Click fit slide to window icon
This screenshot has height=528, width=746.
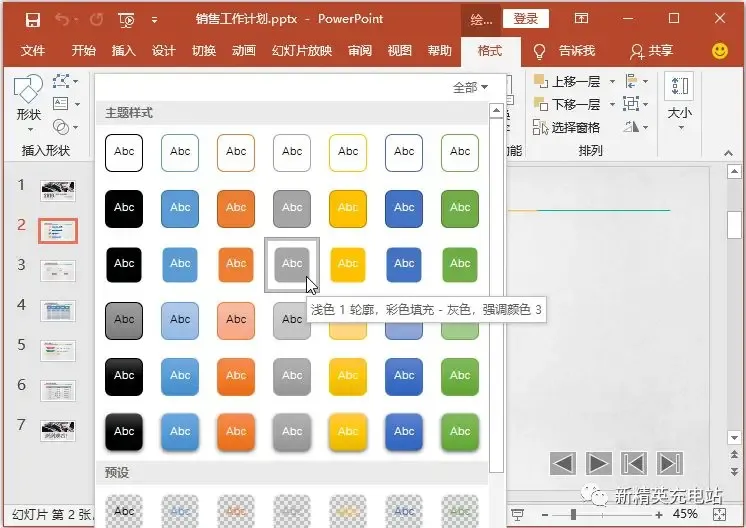tap(720, 514)
